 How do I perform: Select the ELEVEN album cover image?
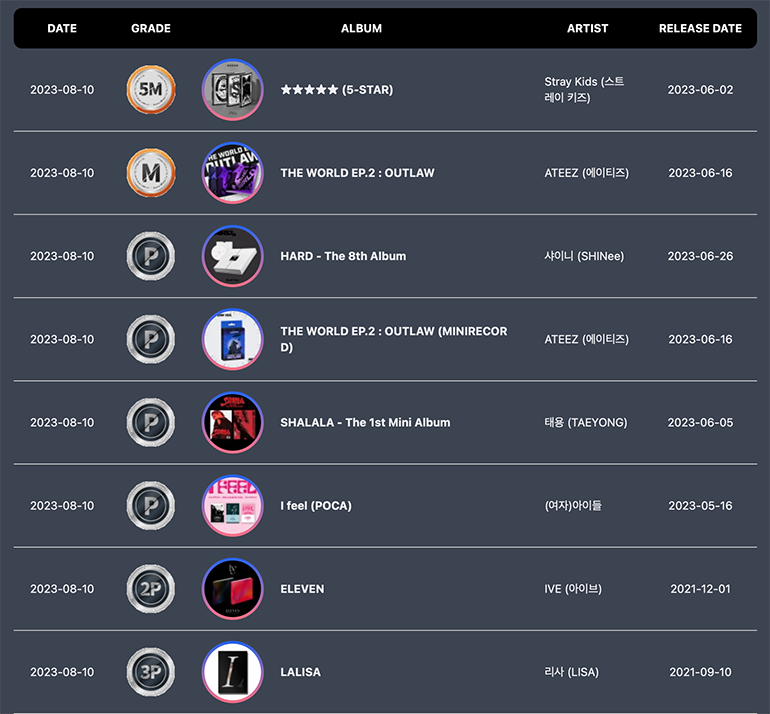(x=233, y=588)
